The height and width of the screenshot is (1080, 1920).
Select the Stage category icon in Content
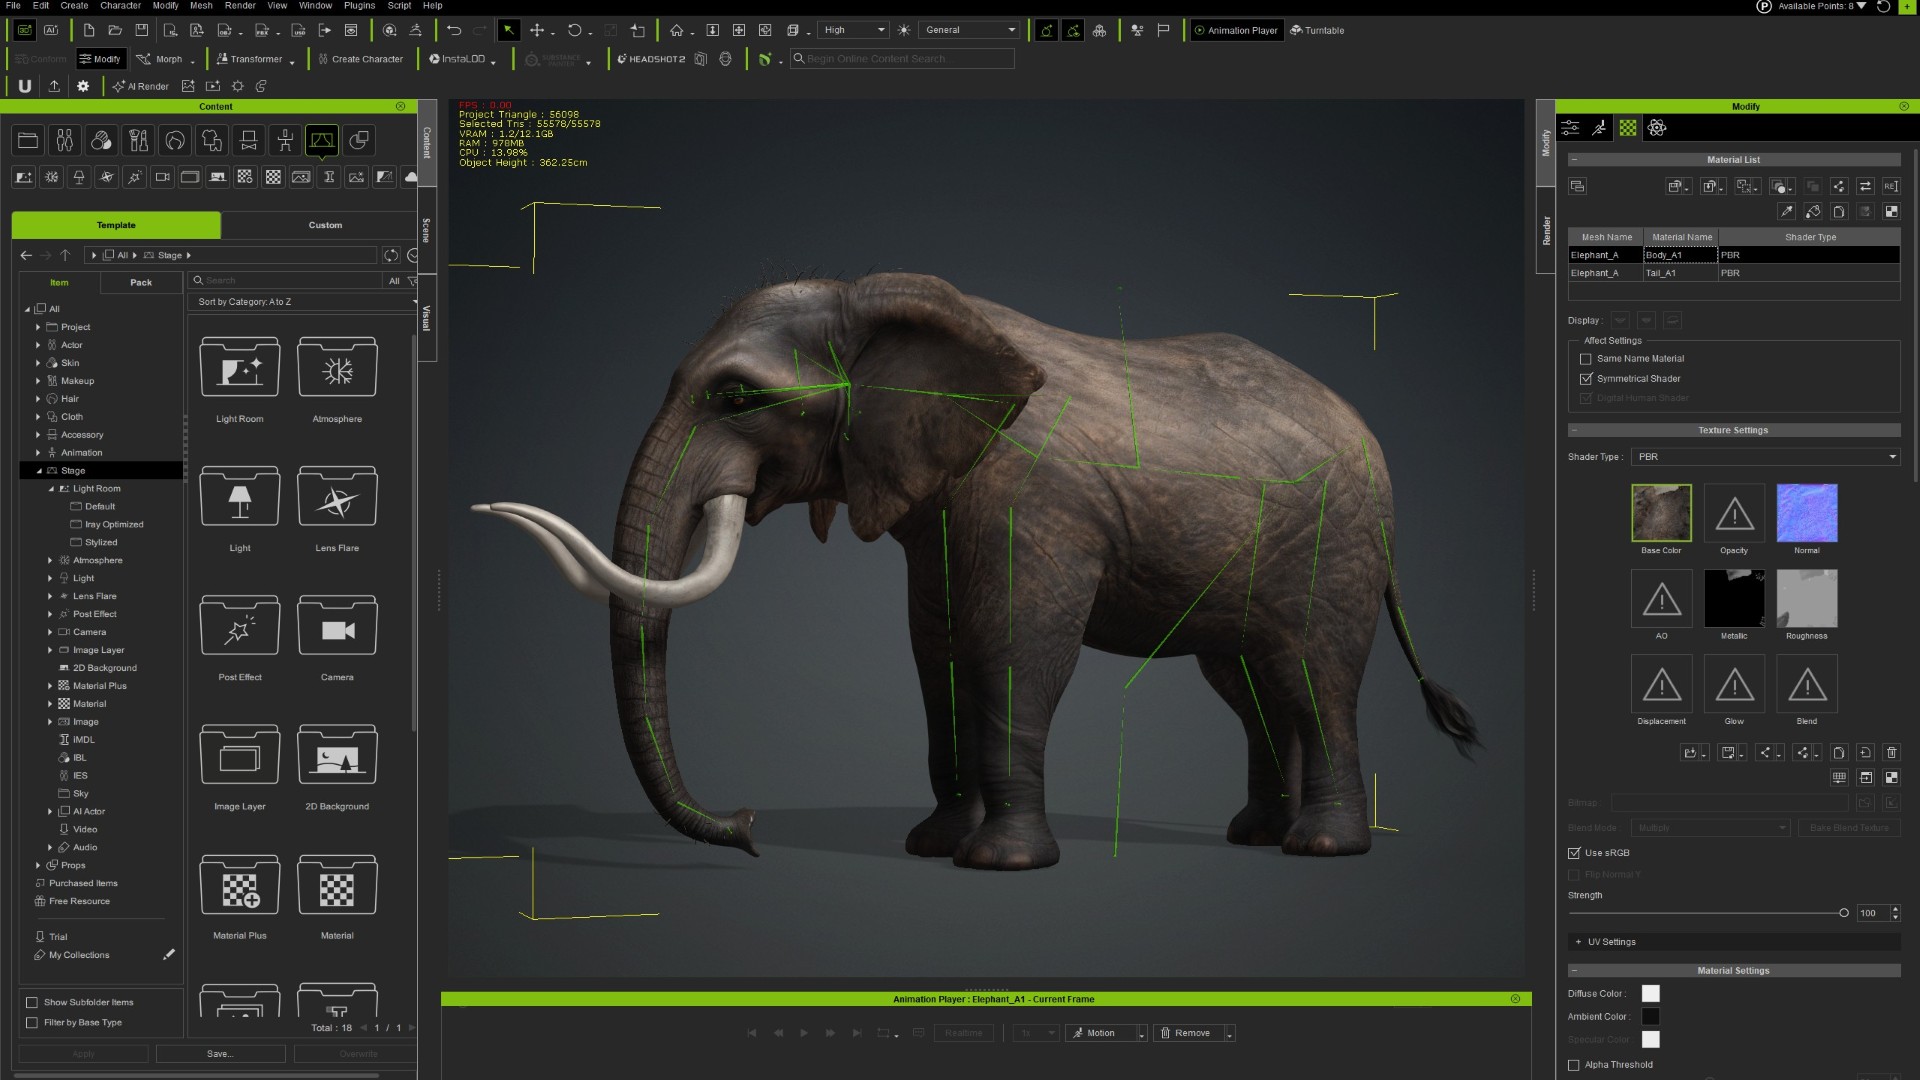tap(322, 140)
